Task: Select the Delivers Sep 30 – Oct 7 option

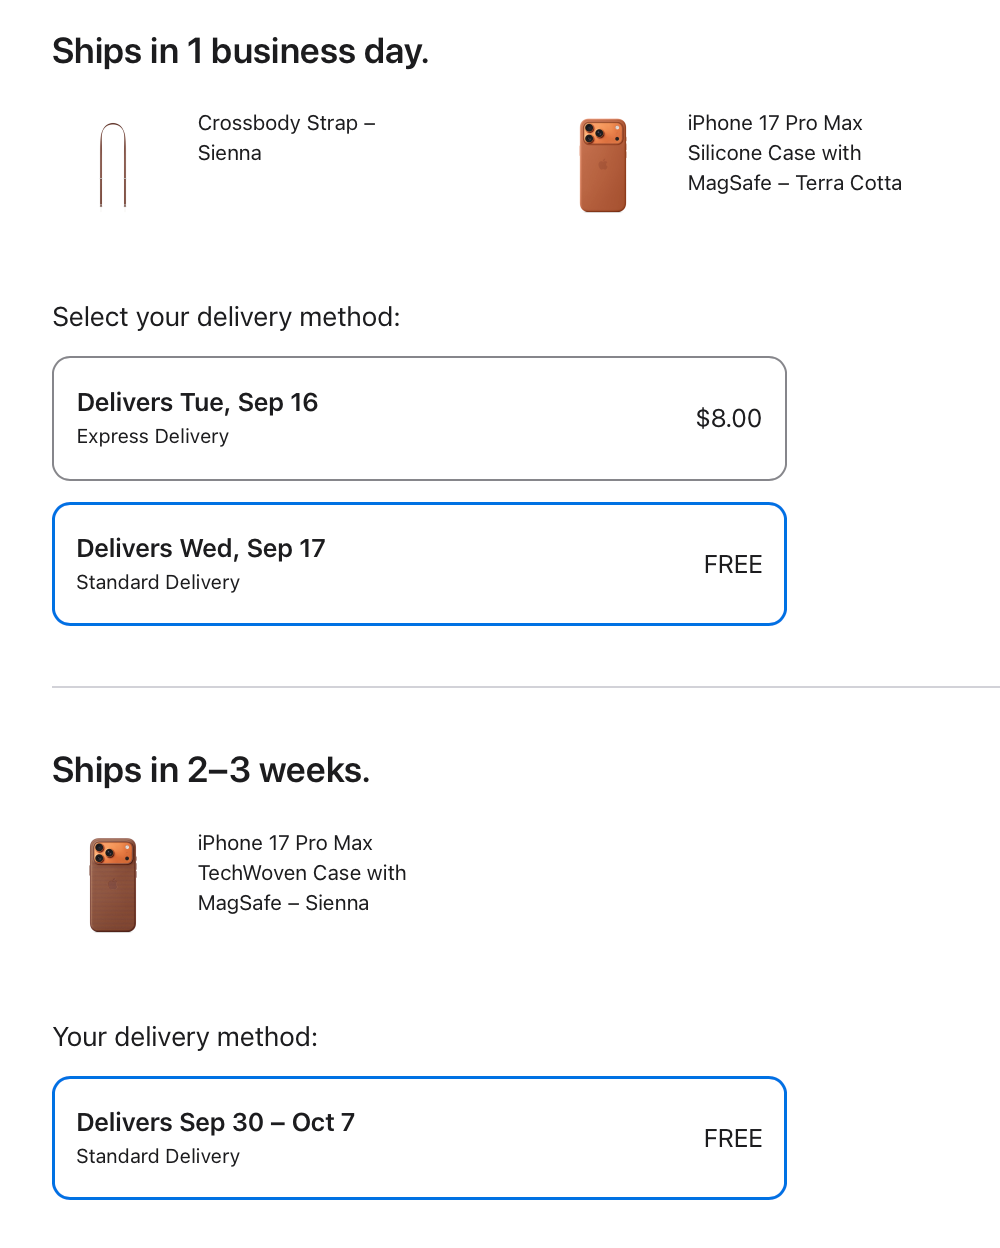Action: click(x=419, y=1138)
